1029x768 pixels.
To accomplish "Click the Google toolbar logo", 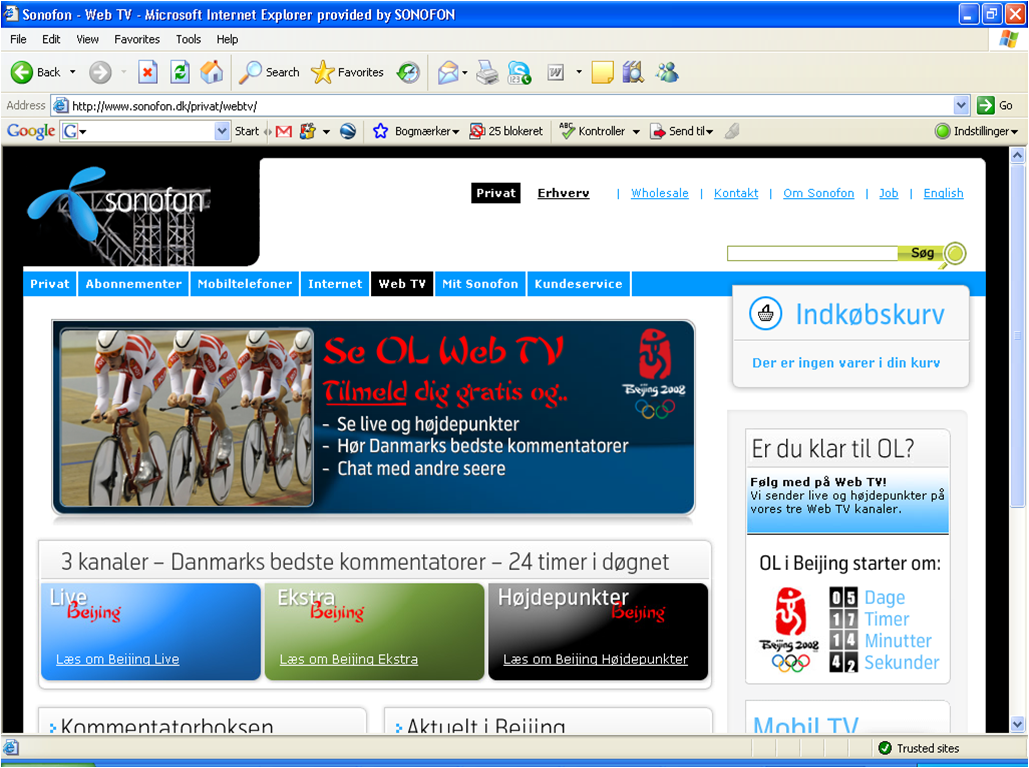I will 31,131.
